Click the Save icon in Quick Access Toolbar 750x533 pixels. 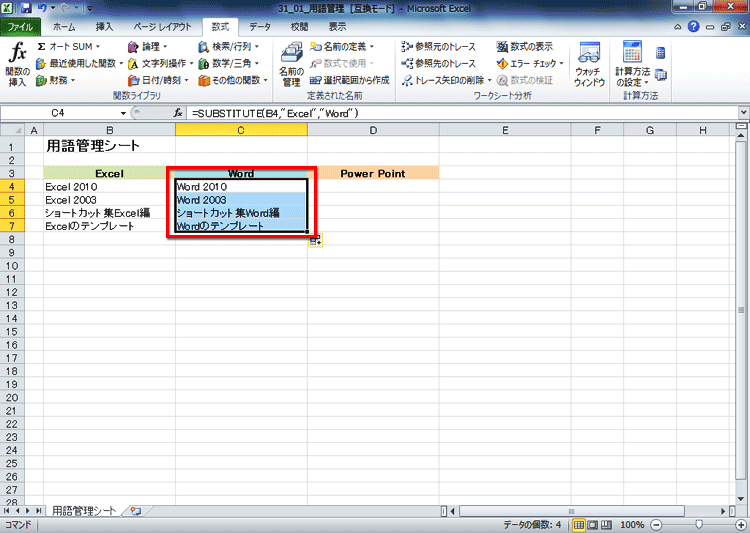click(x=26, y=8)
